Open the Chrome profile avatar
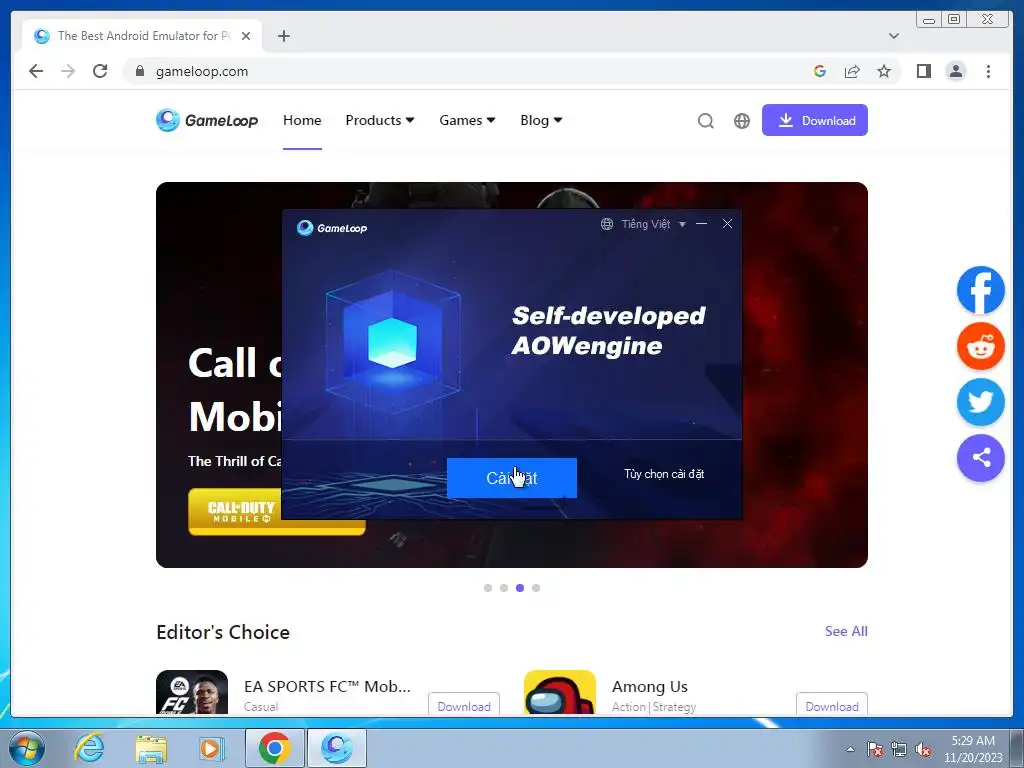Viewport: 1024px width, 768px height. click(955, 71)
